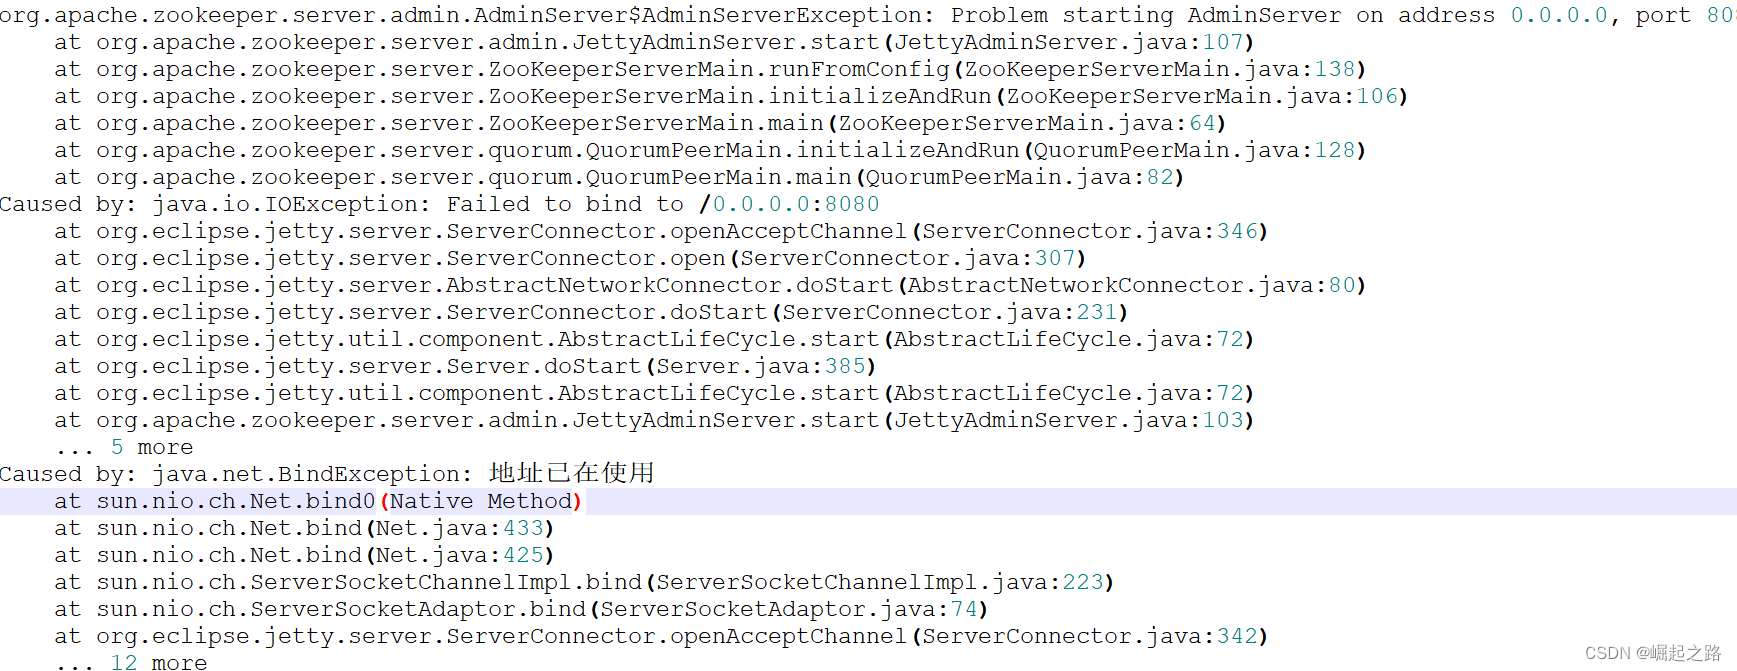Click java.net.BindException cause line
1737x671 pixels.
(327, 473)
